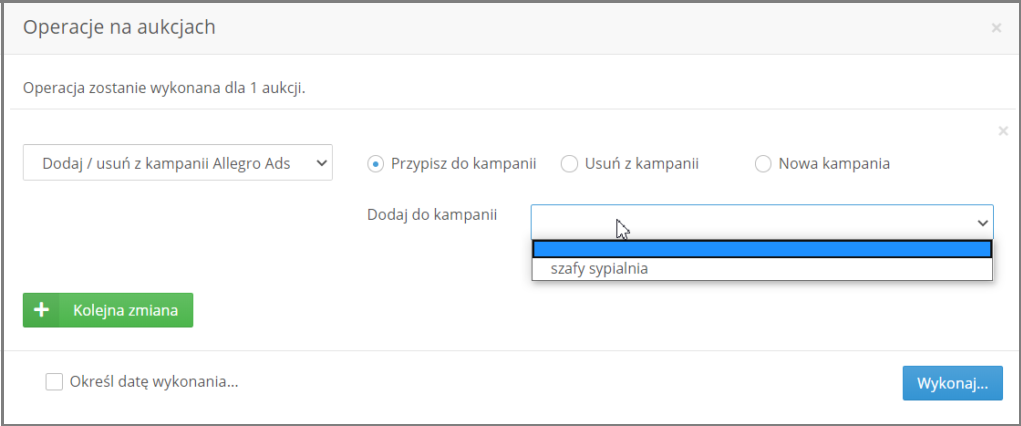Choose the Usuń z kampanii radio option
Screen dimensions: 1021x426
[569, 164]
